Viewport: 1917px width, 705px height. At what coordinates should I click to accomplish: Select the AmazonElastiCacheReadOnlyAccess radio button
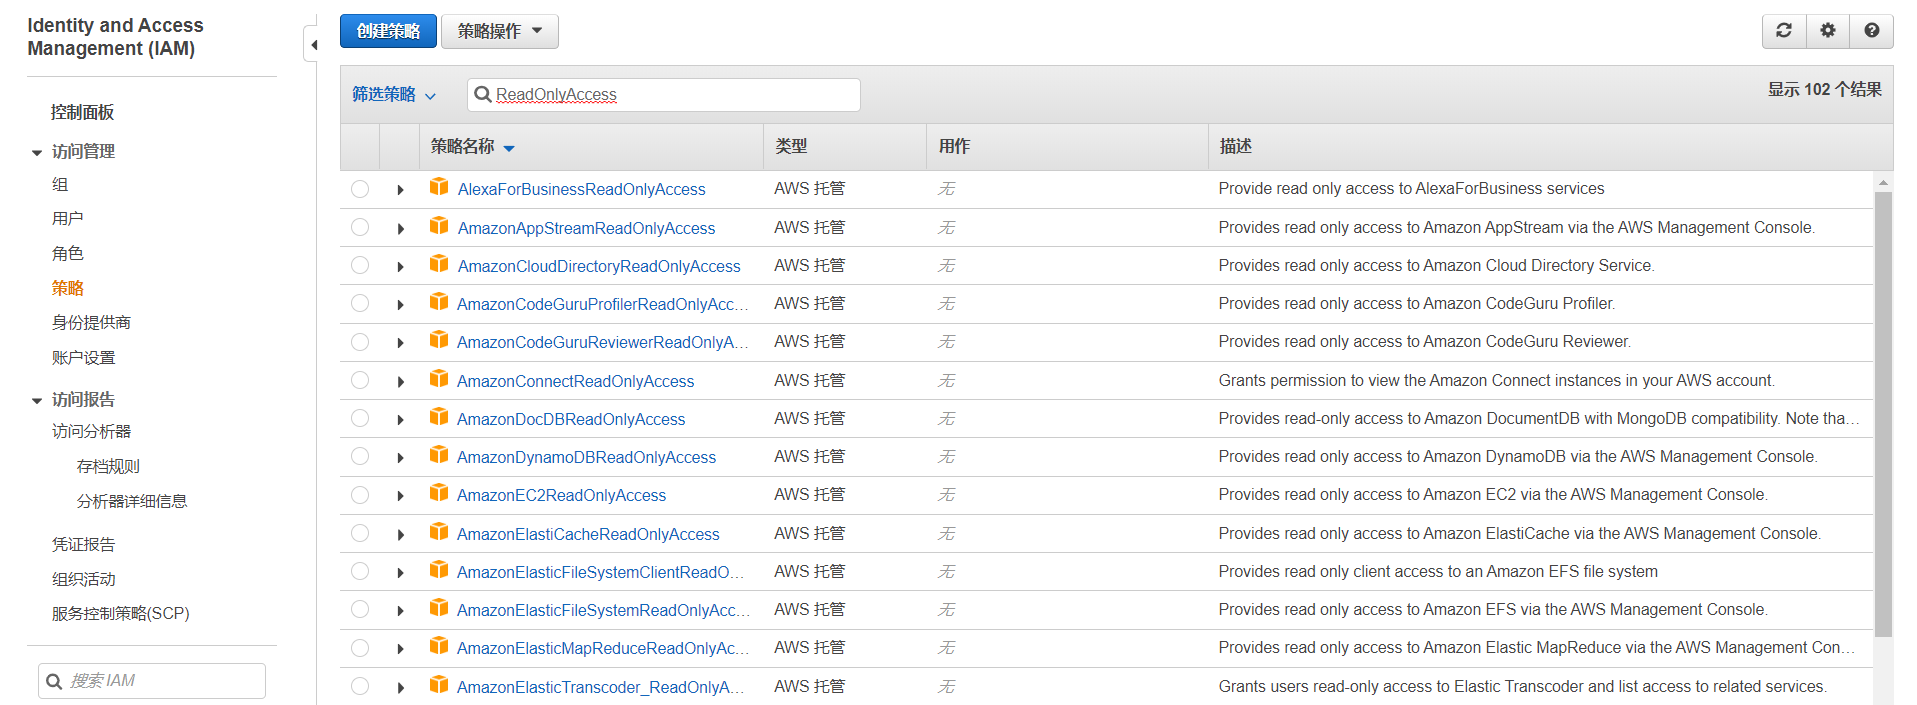click(x=360, y=534)
